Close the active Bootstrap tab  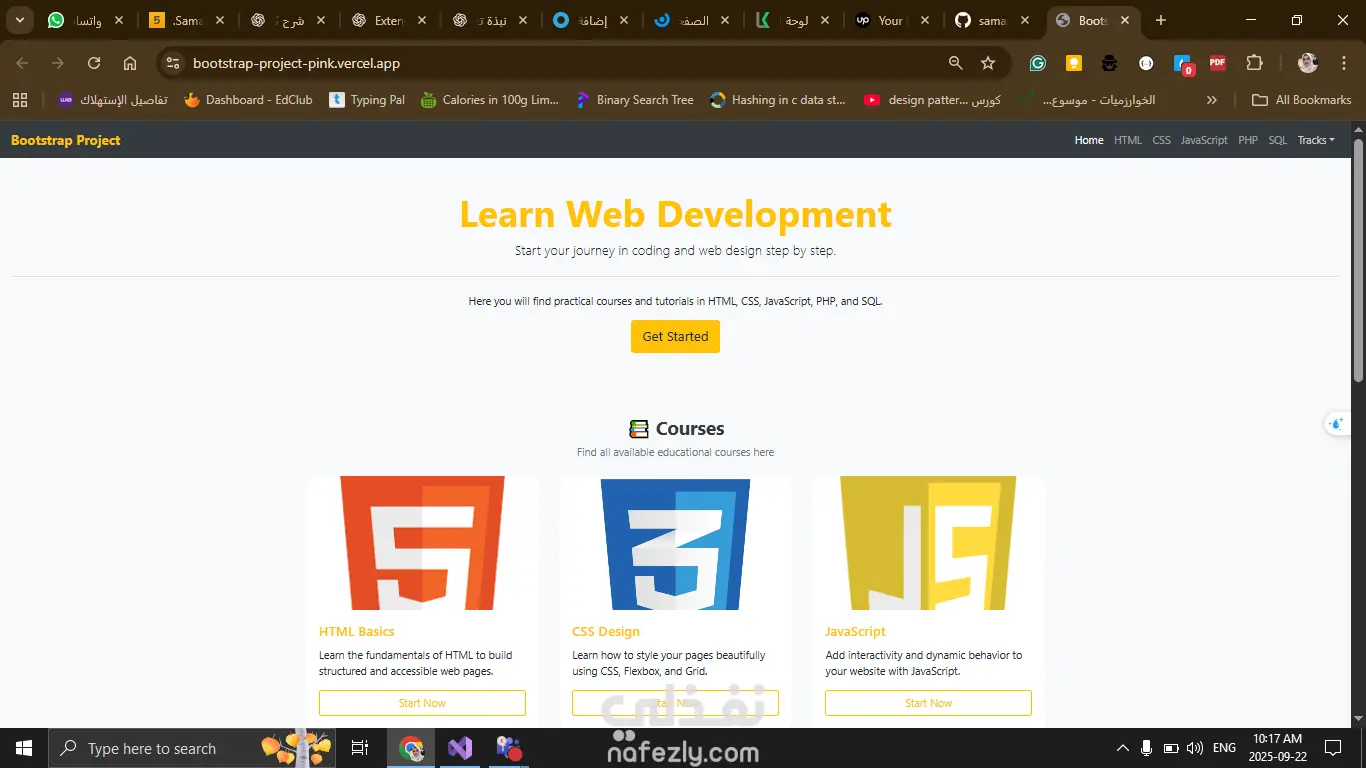point(1125,20)
